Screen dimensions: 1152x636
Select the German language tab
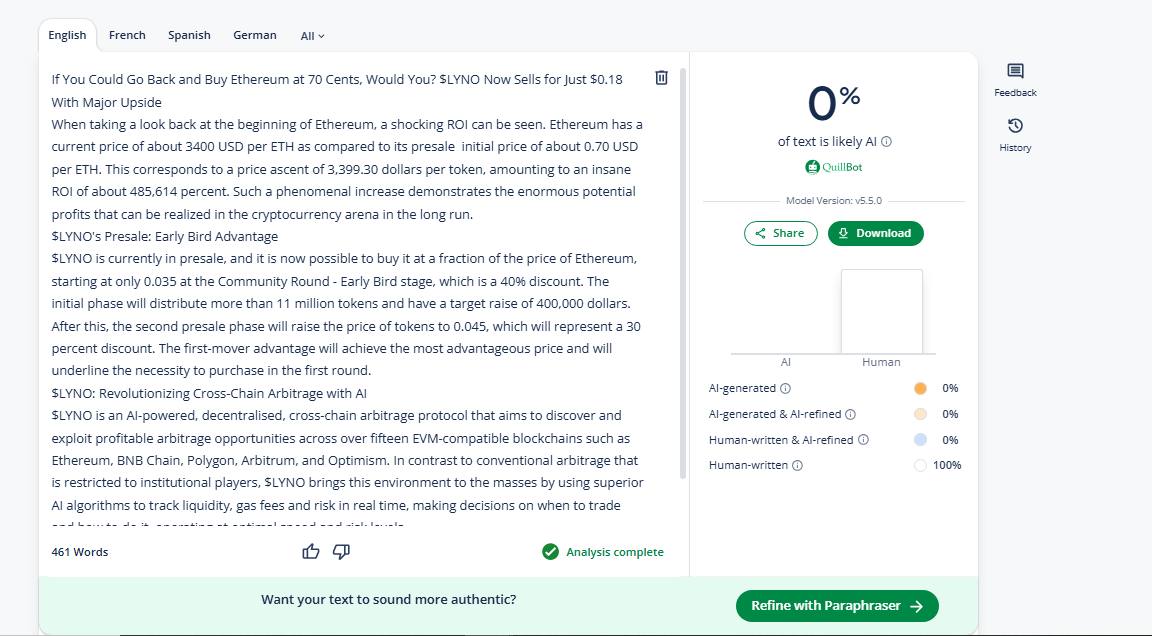(x=255, y=35)
